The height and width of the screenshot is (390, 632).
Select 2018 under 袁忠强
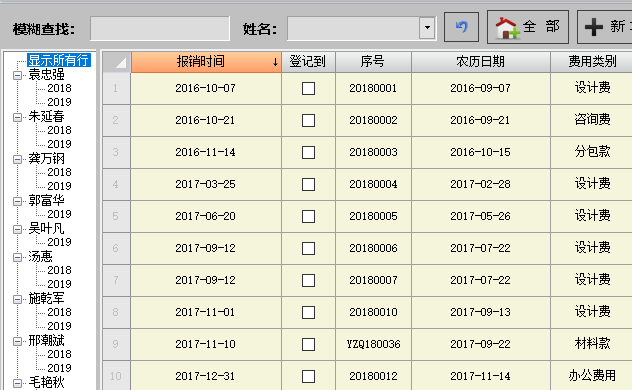[59, 88]
